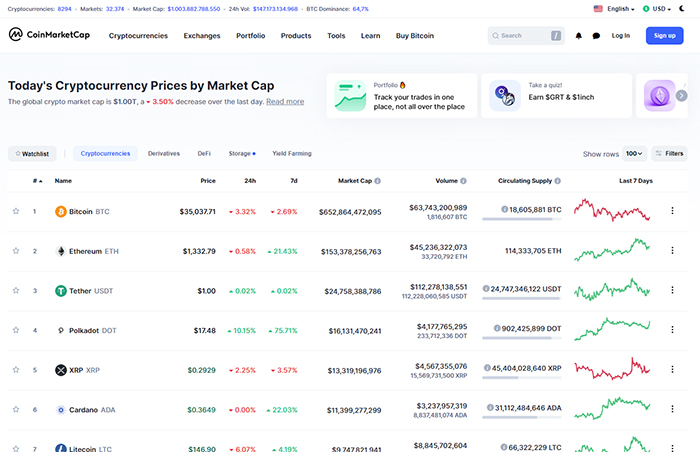Click the Tether coin logo

click(x=61, y=291)
